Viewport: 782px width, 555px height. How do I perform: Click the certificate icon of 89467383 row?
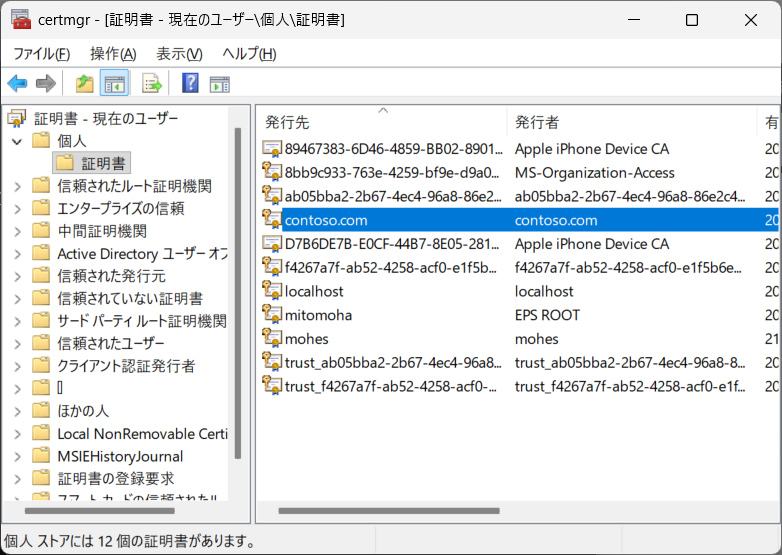(x=272, y=149)
